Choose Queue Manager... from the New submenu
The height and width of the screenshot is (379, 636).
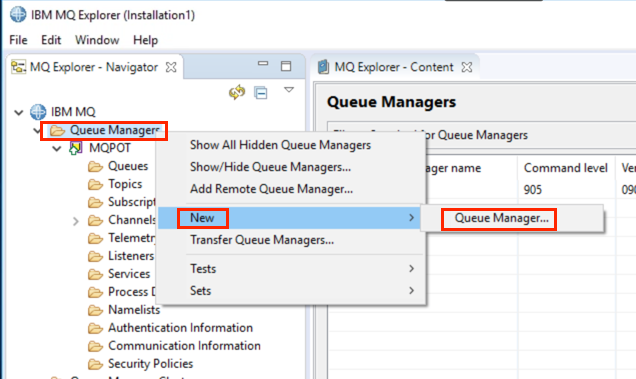point(501,218)
